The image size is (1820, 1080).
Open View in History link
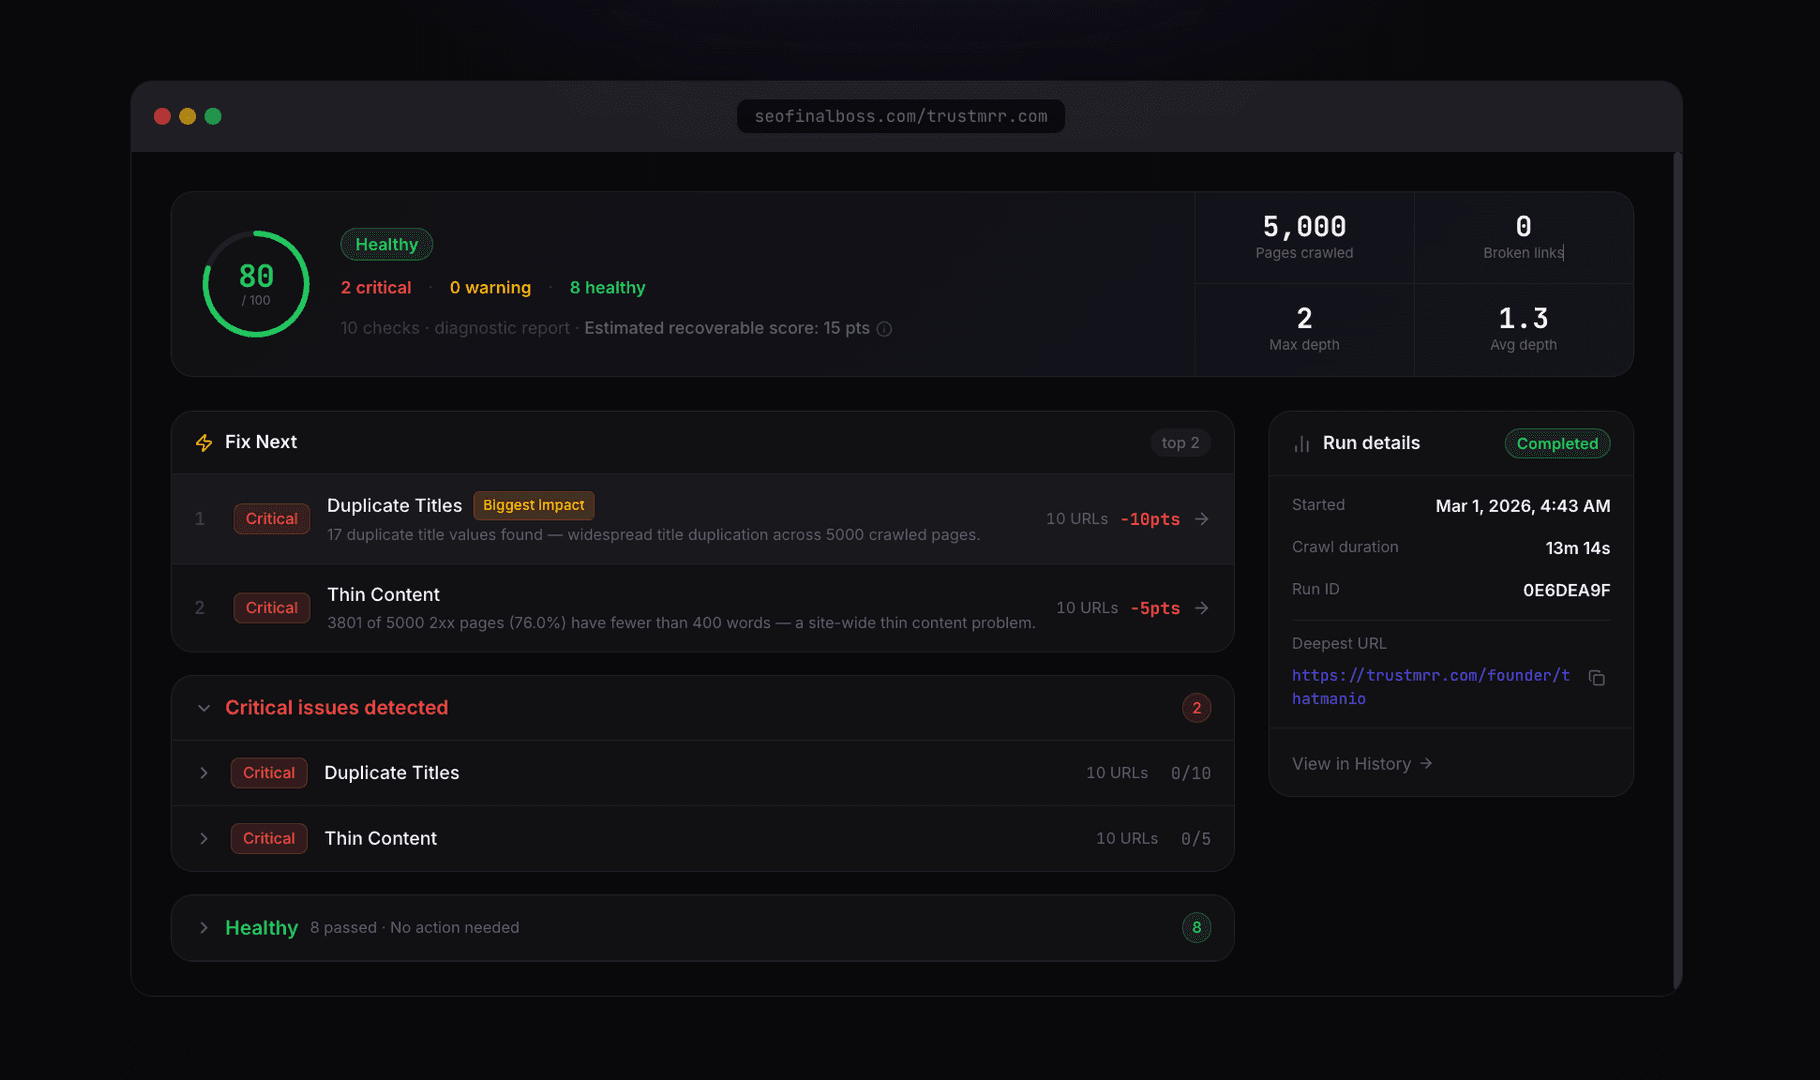tap(1362, 764)
